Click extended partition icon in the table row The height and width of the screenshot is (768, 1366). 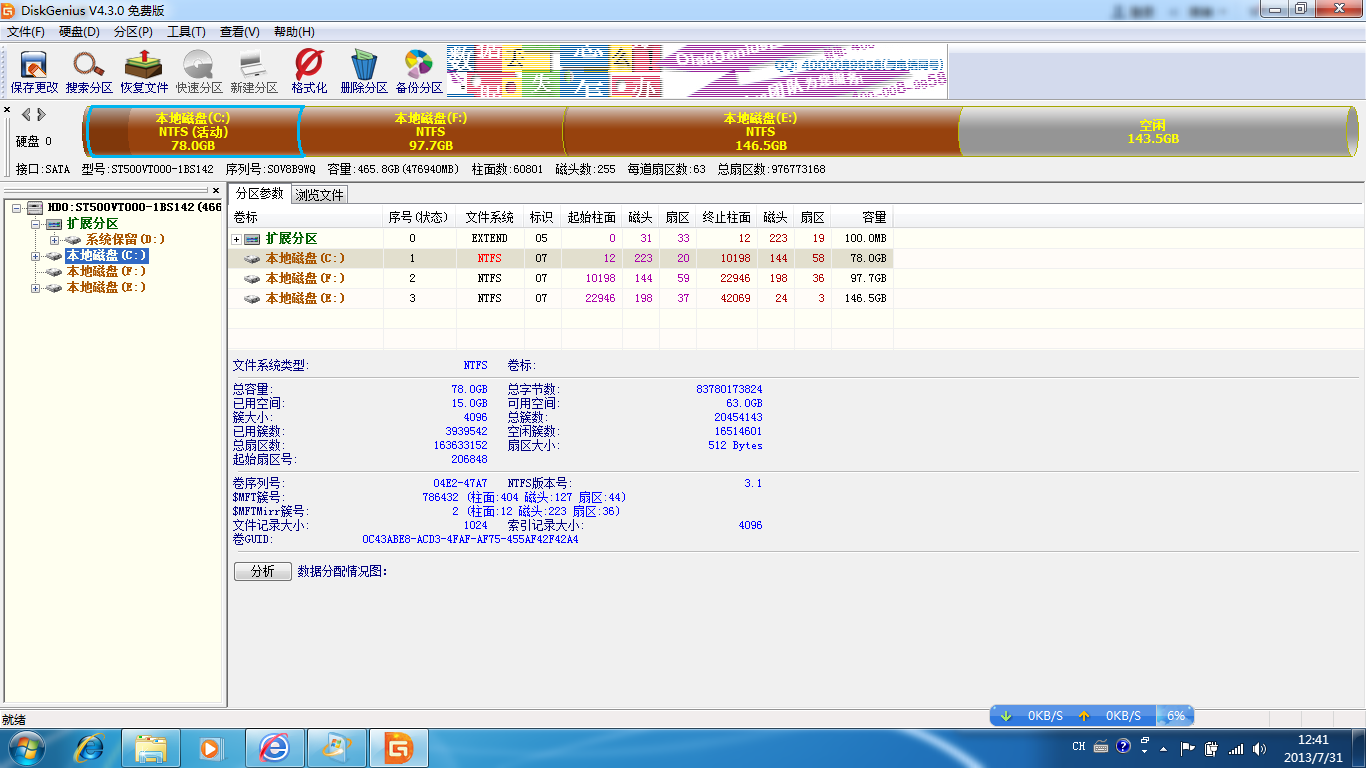click(252, 239)
